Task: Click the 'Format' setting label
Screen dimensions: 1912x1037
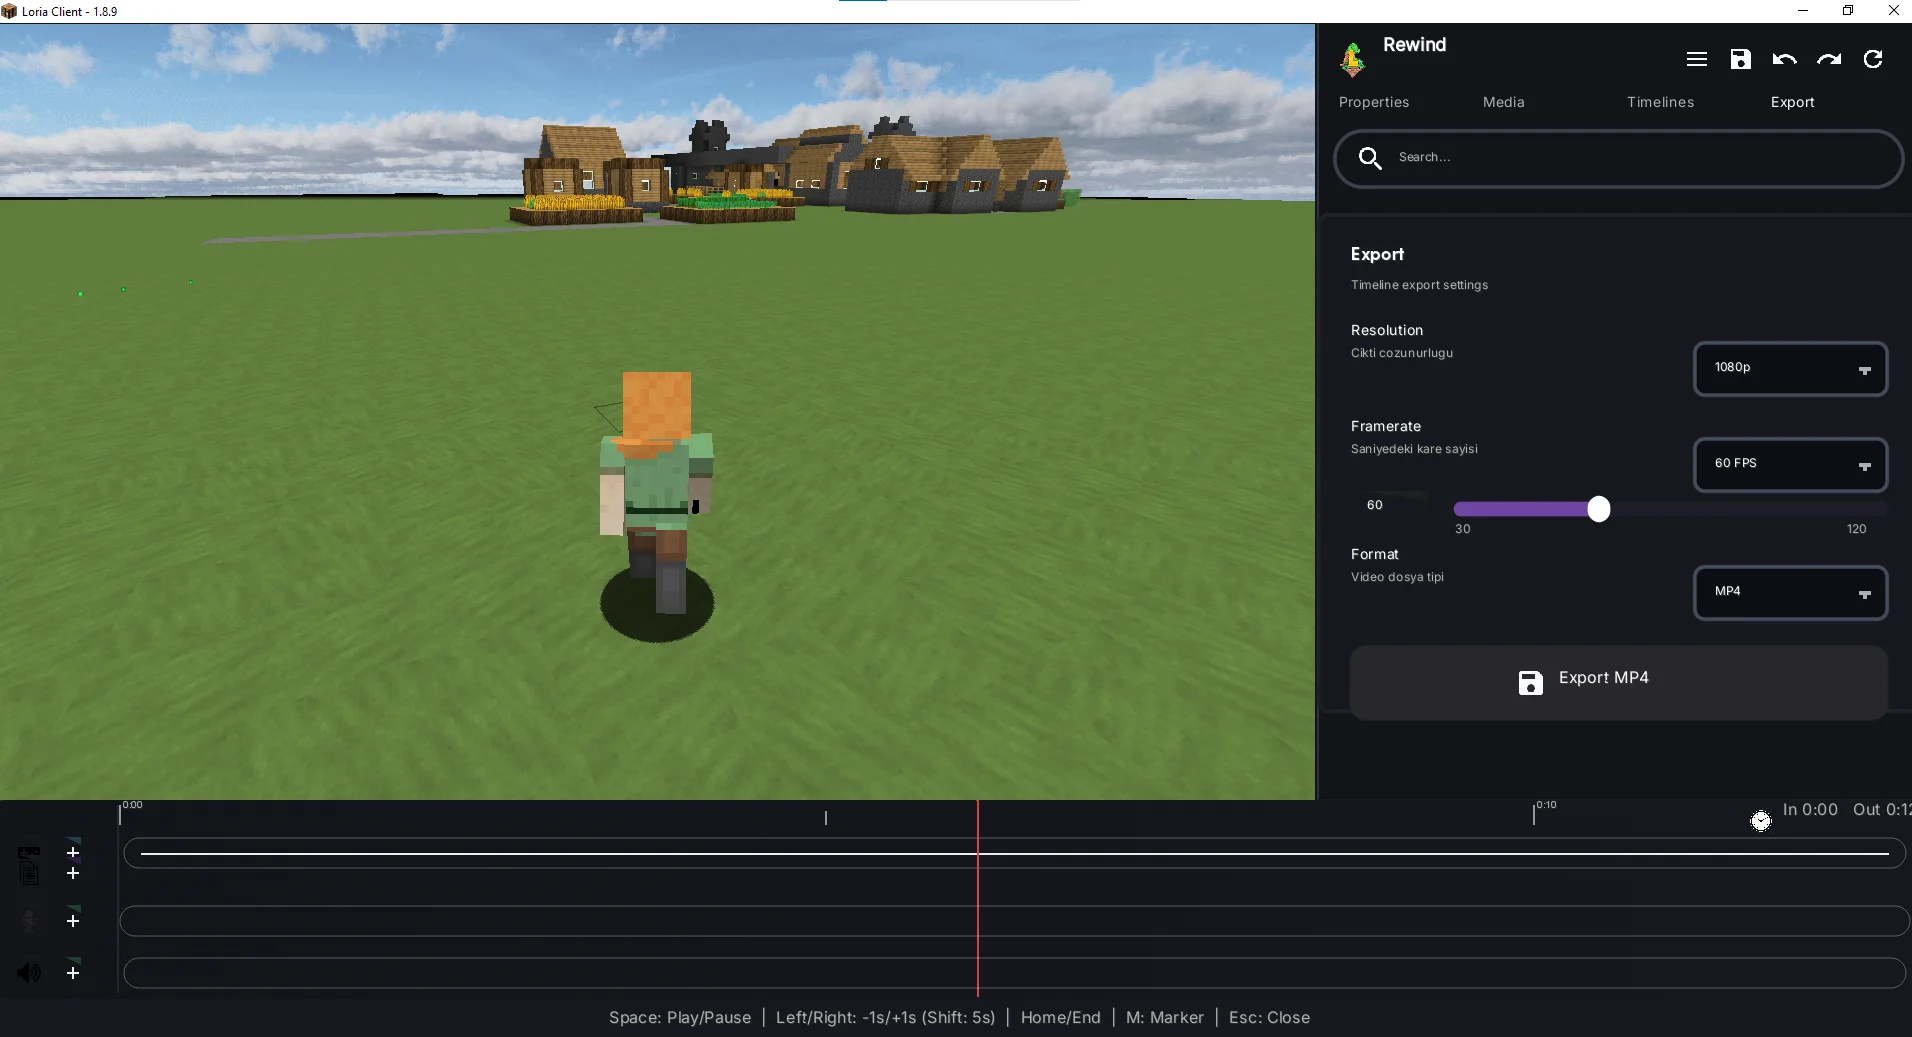Action: pyautogui.click(x=1374, y=554)
